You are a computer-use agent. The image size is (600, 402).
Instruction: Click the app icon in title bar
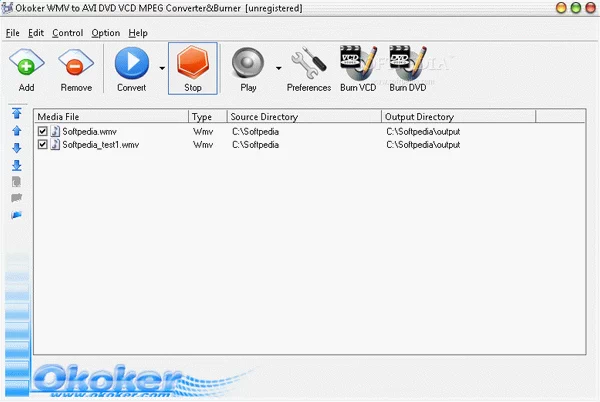pos(7,8)
